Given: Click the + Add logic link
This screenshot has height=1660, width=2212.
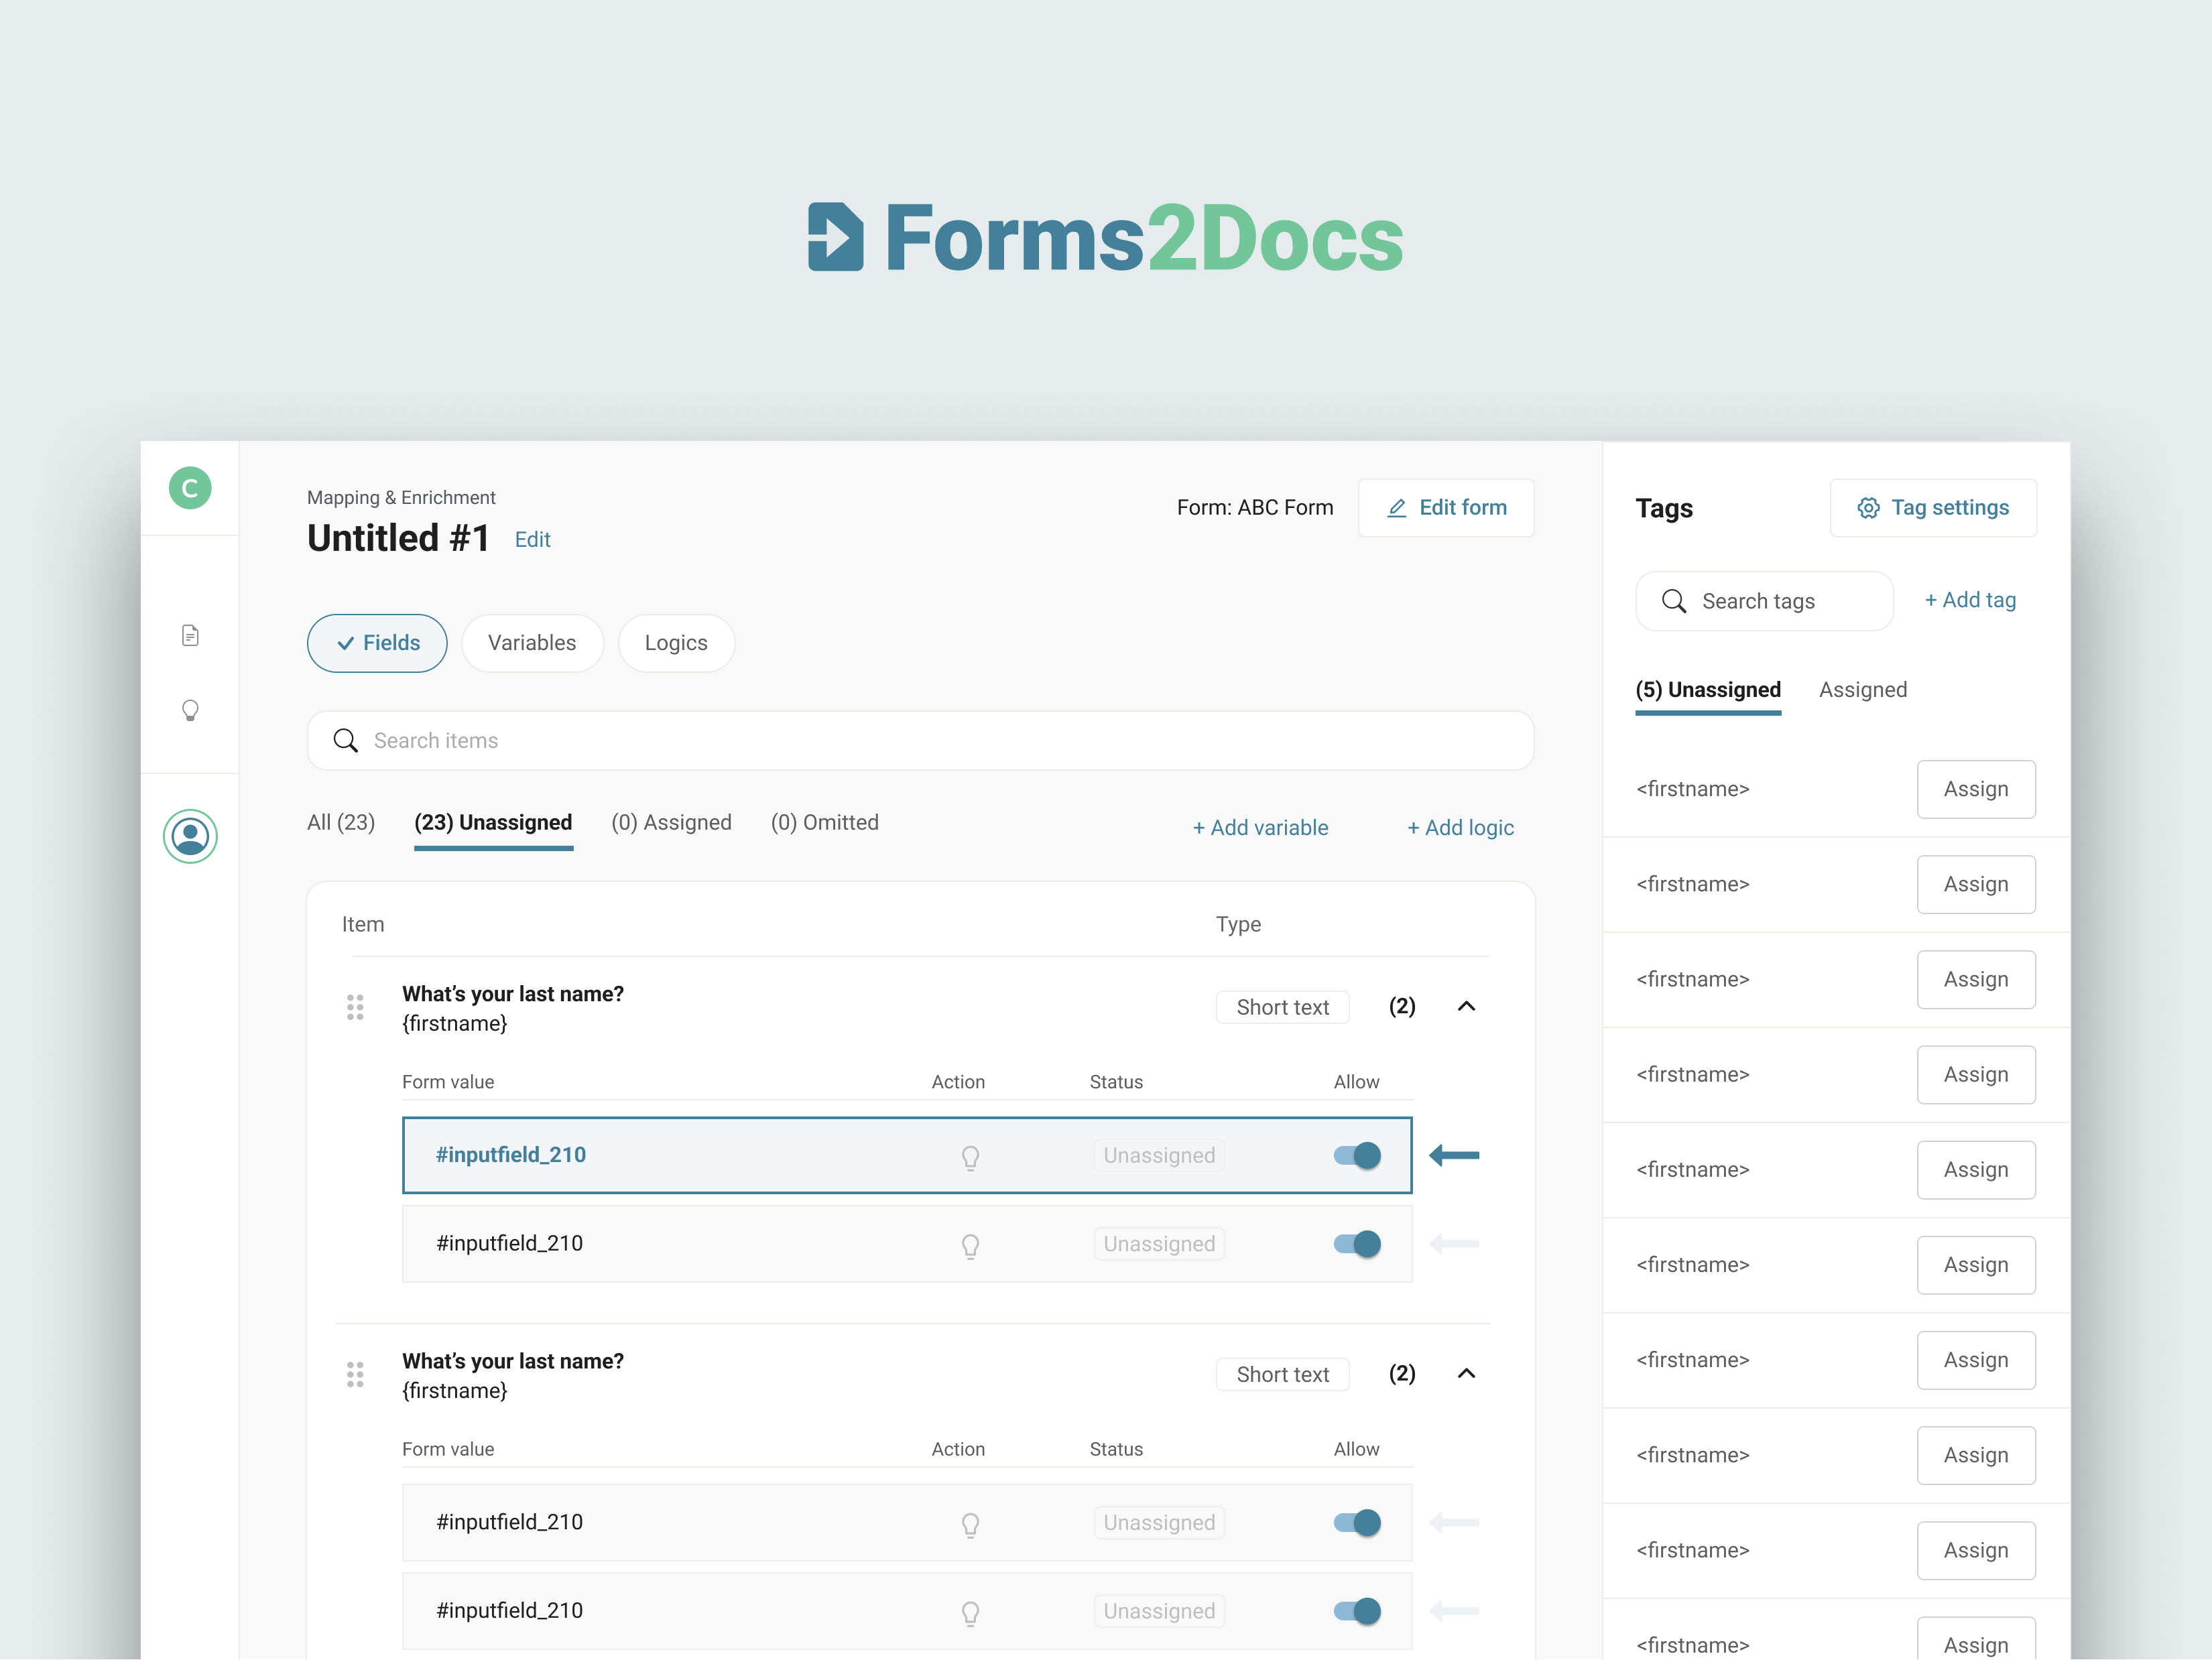Looking at the screenshot, I should [1460, 828].
